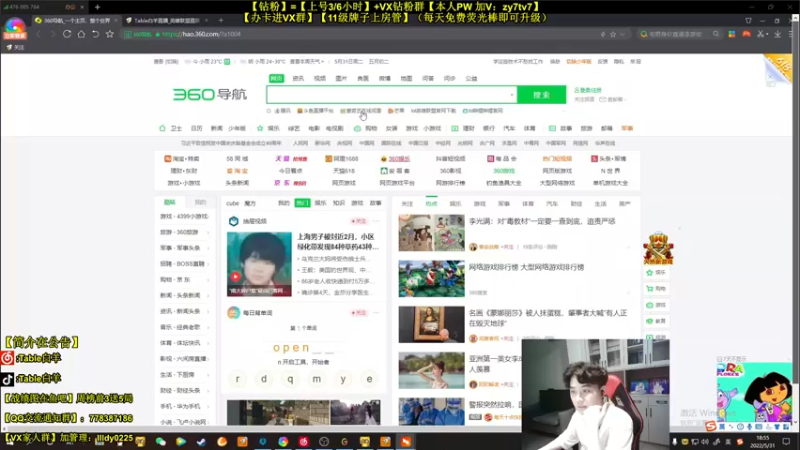The image size is (800, 450).
Task: Click the 购物 cart item in side panel
Action: (656, 289)
